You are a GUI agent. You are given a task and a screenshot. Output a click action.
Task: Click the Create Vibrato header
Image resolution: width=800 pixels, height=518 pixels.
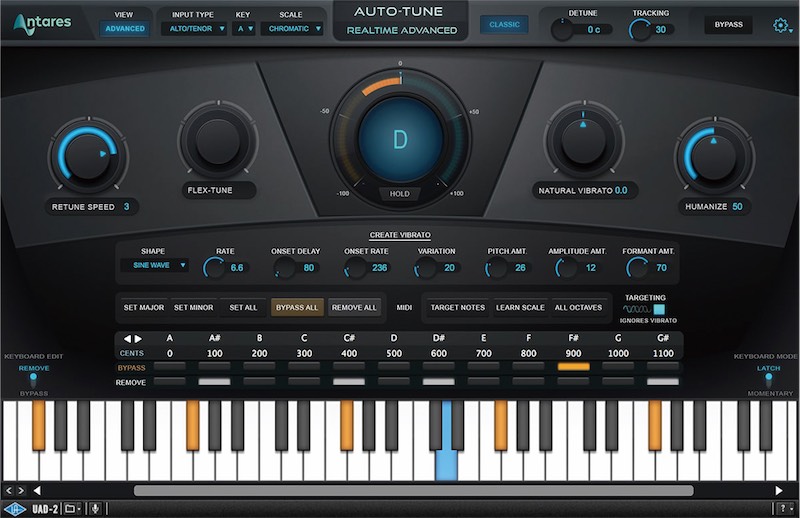(x=400, y=235)
